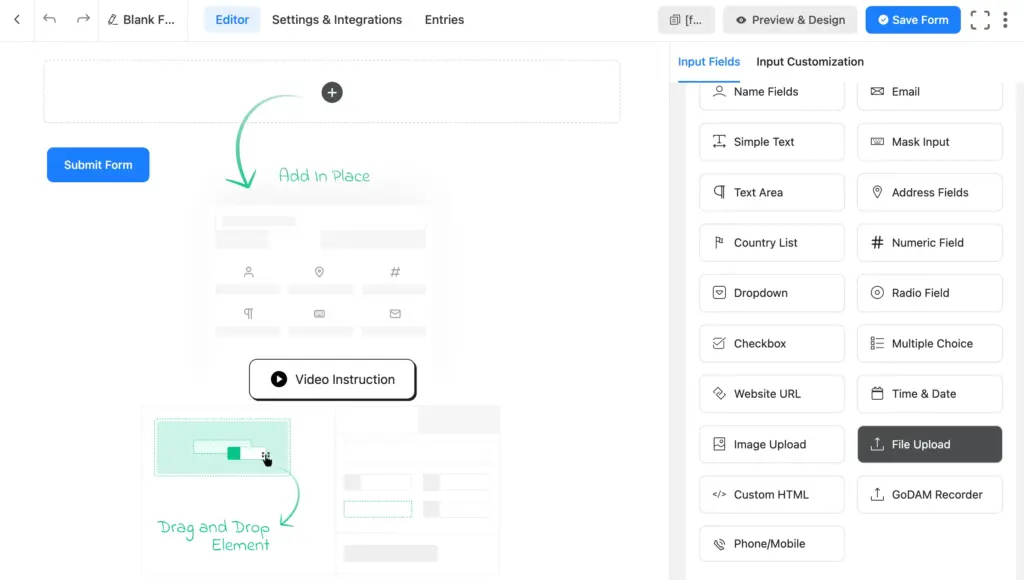Open Preview & Design view
The height and width of the screenshot is (580, 1024).
tap(789, 19)
